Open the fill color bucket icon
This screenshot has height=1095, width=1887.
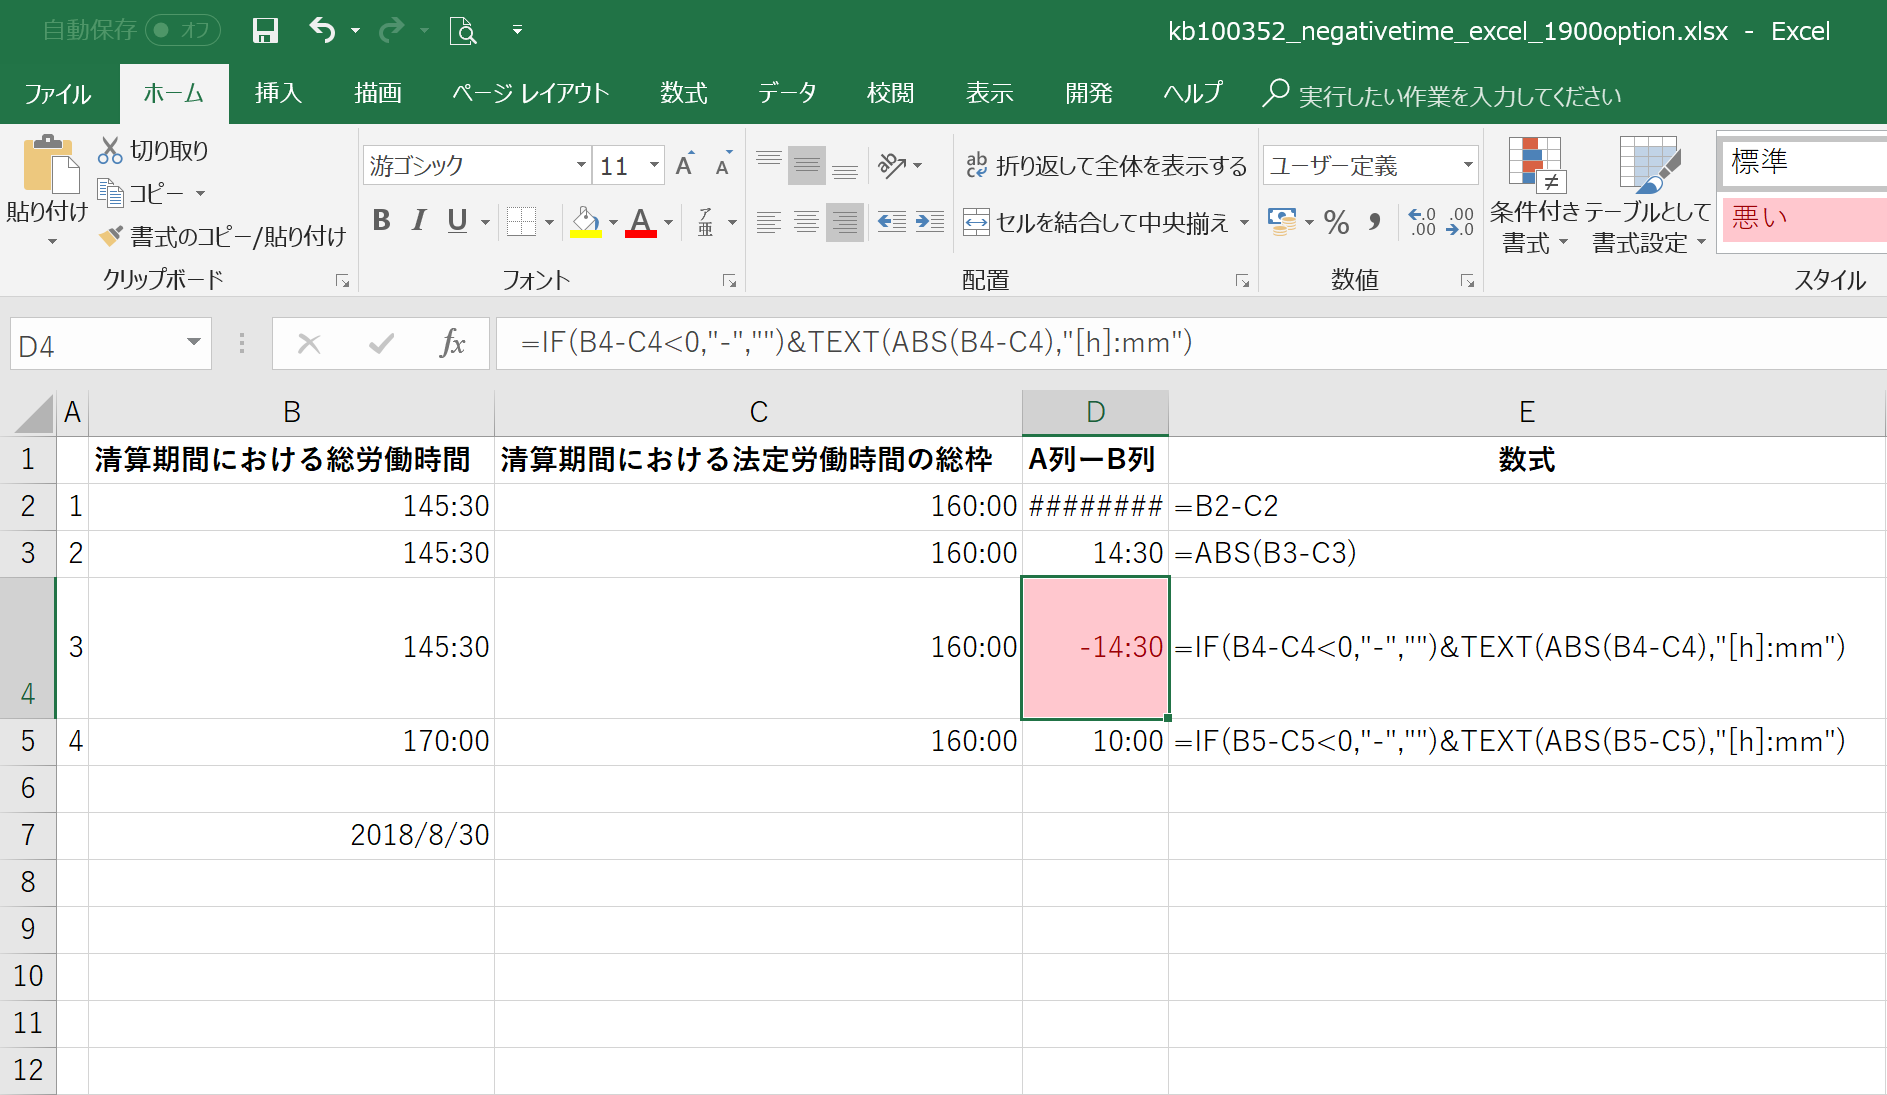click(x=585, y=222)
